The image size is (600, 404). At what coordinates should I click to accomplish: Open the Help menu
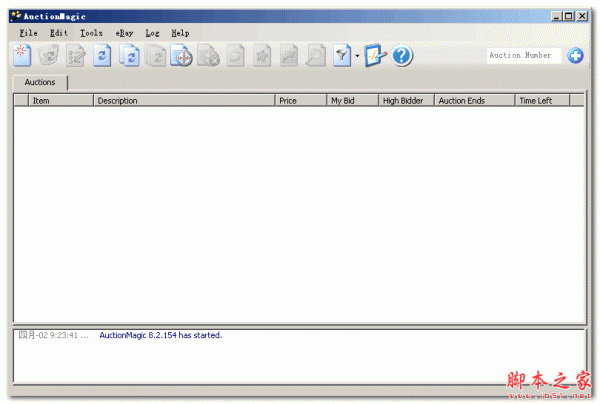pyautogui.click(x=180, y=33)
